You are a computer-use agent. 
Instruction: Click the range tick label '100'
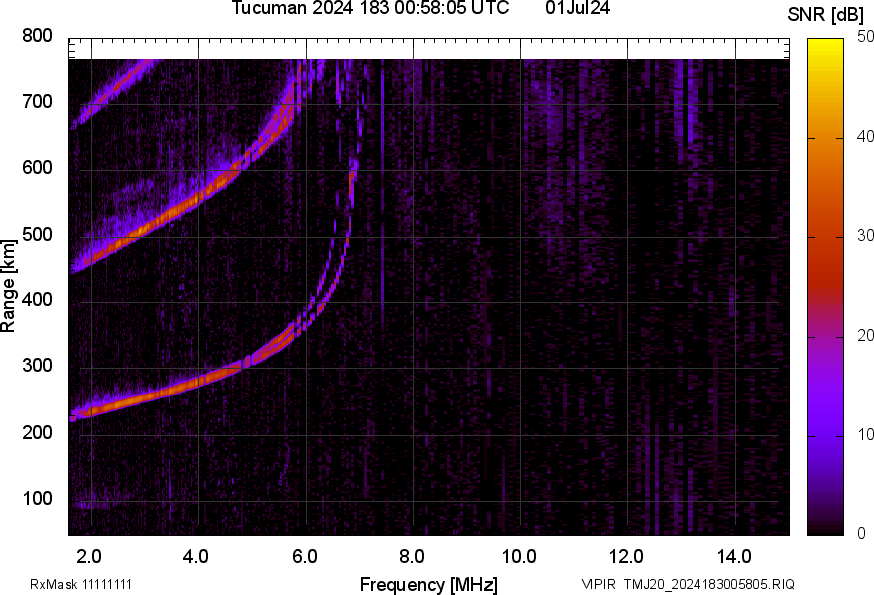coord(37,498)
